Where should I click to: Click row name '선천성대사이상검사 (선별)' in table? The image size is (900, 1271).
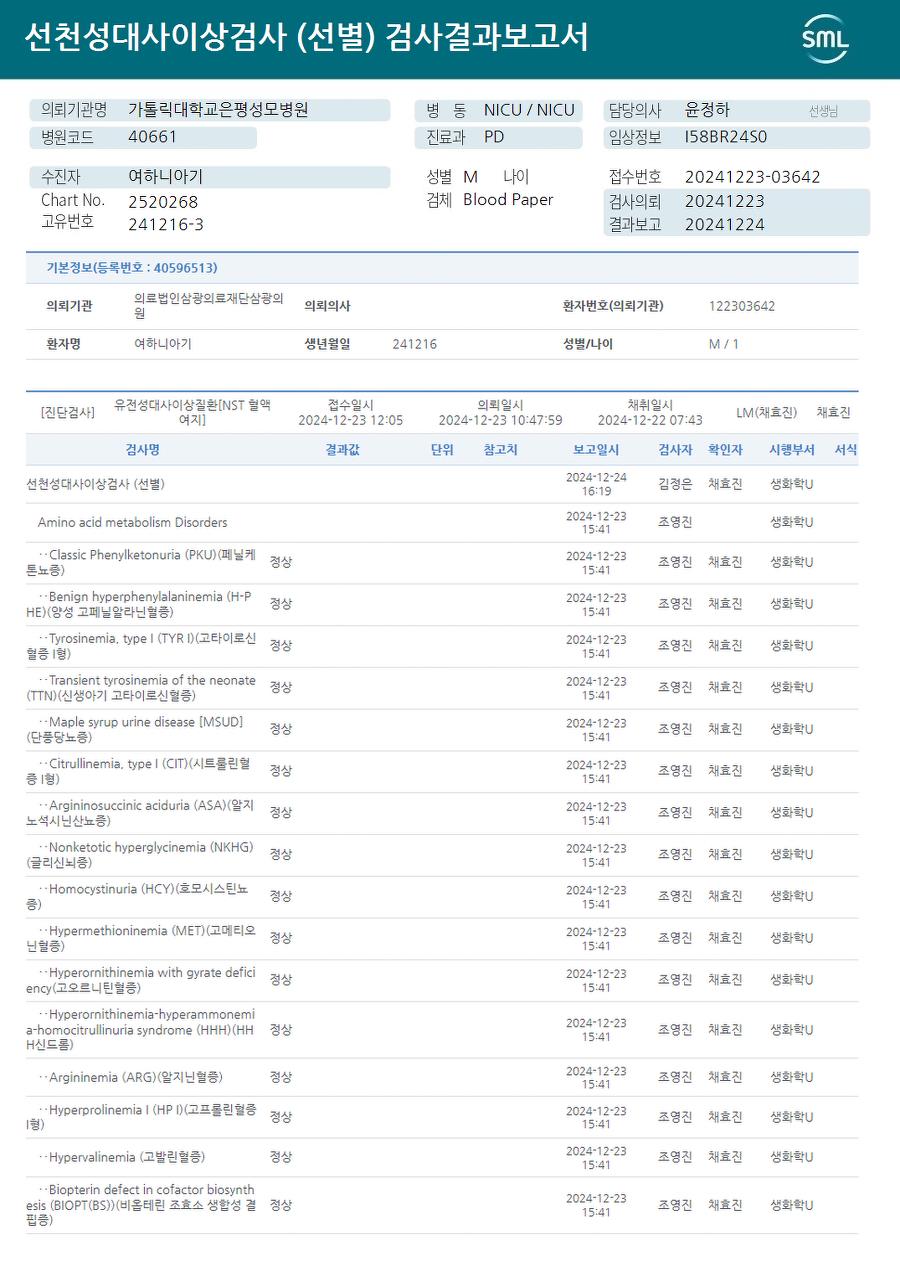[96, 484]
